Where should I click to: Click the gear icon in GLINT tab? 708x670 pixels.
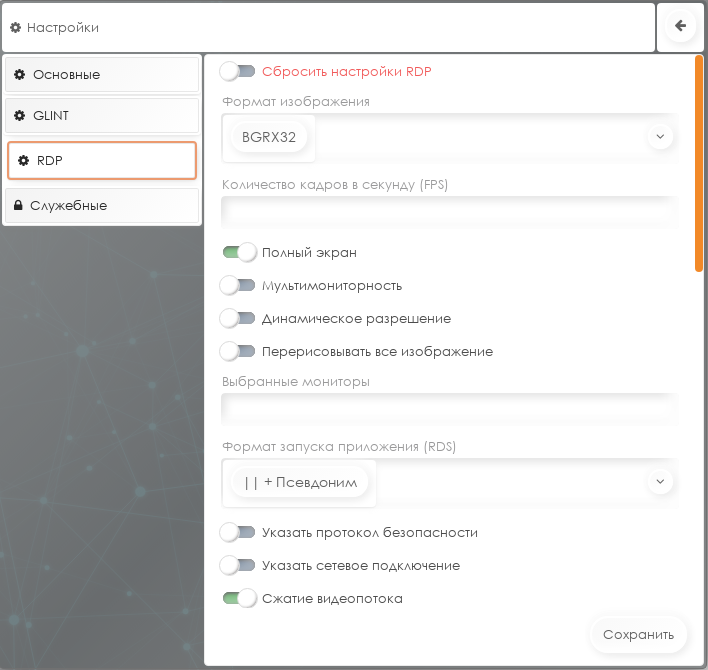pos(20,116)
